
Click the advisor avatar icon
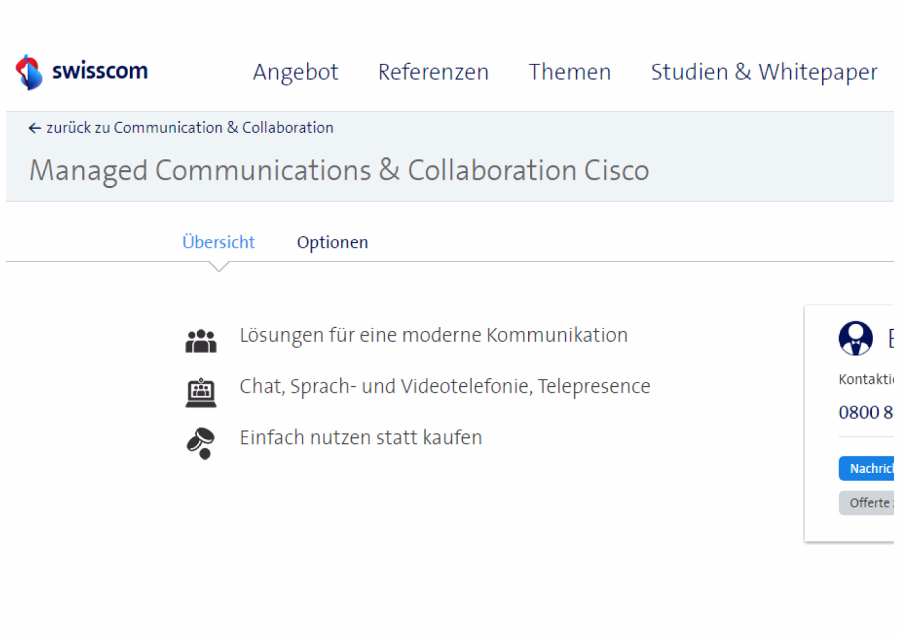[855, 338]
